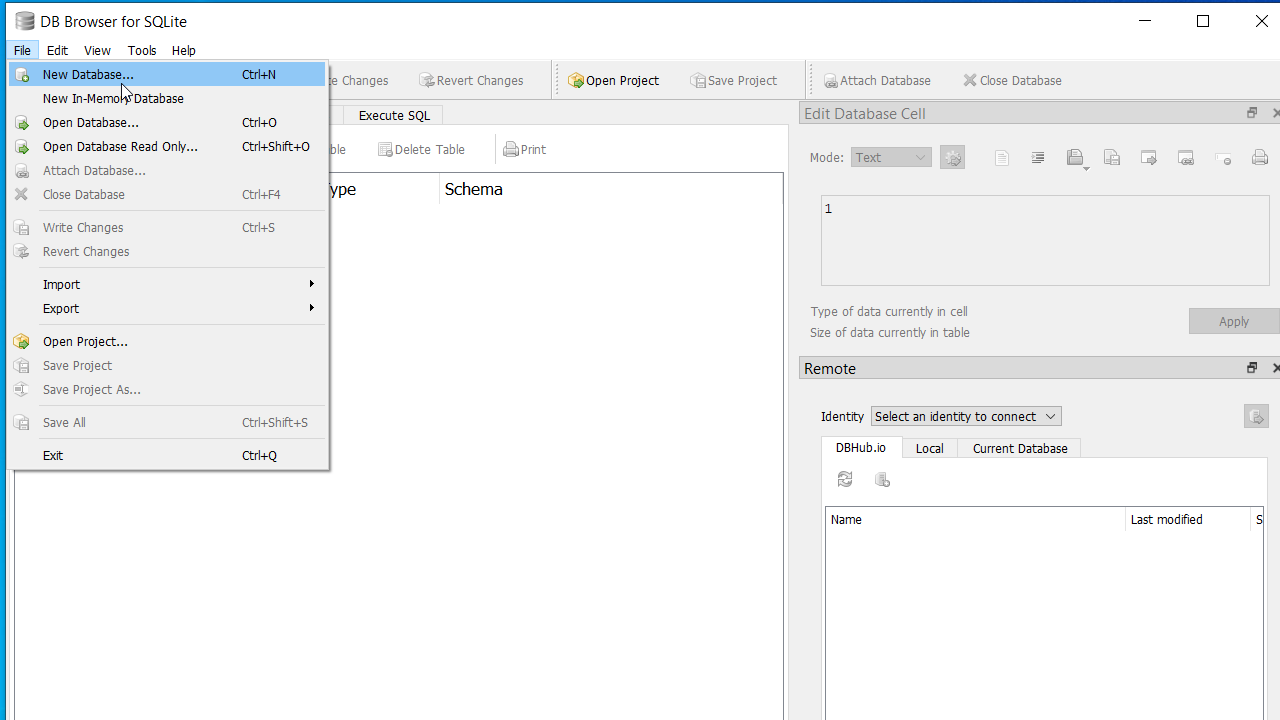
Task: Switch to the DBHub.io tab
Action: 861,447
